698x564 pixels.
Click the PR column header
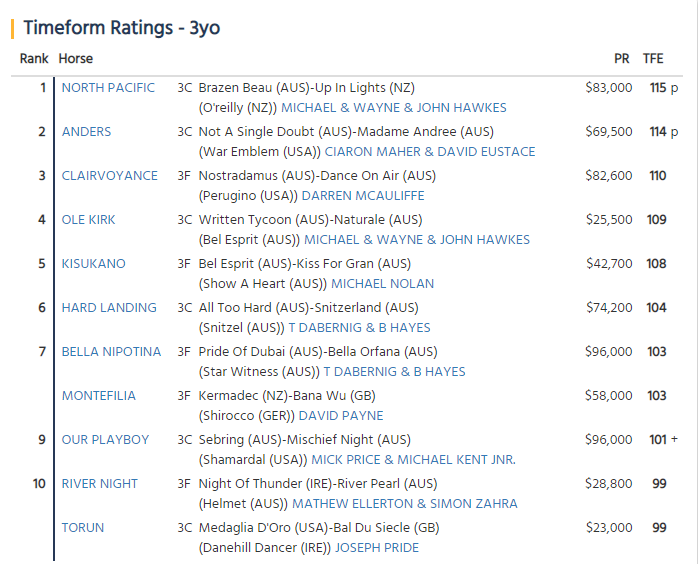622,59
